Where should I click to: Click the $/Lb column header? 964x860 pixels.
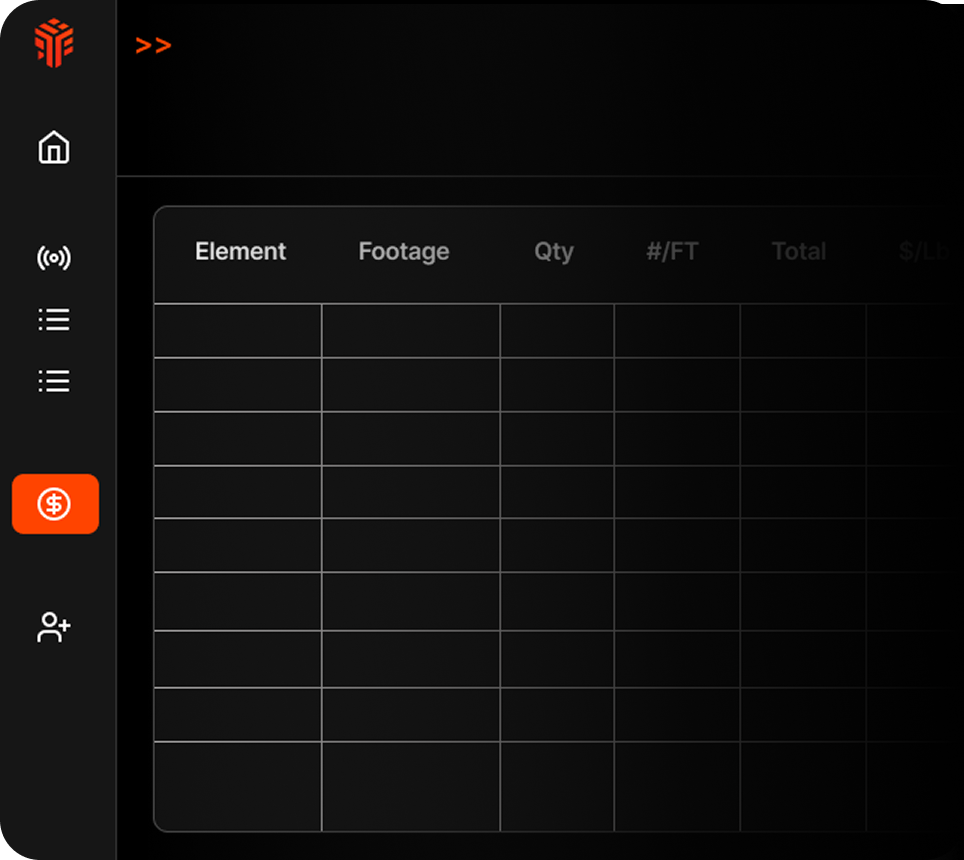click(925, 251)
